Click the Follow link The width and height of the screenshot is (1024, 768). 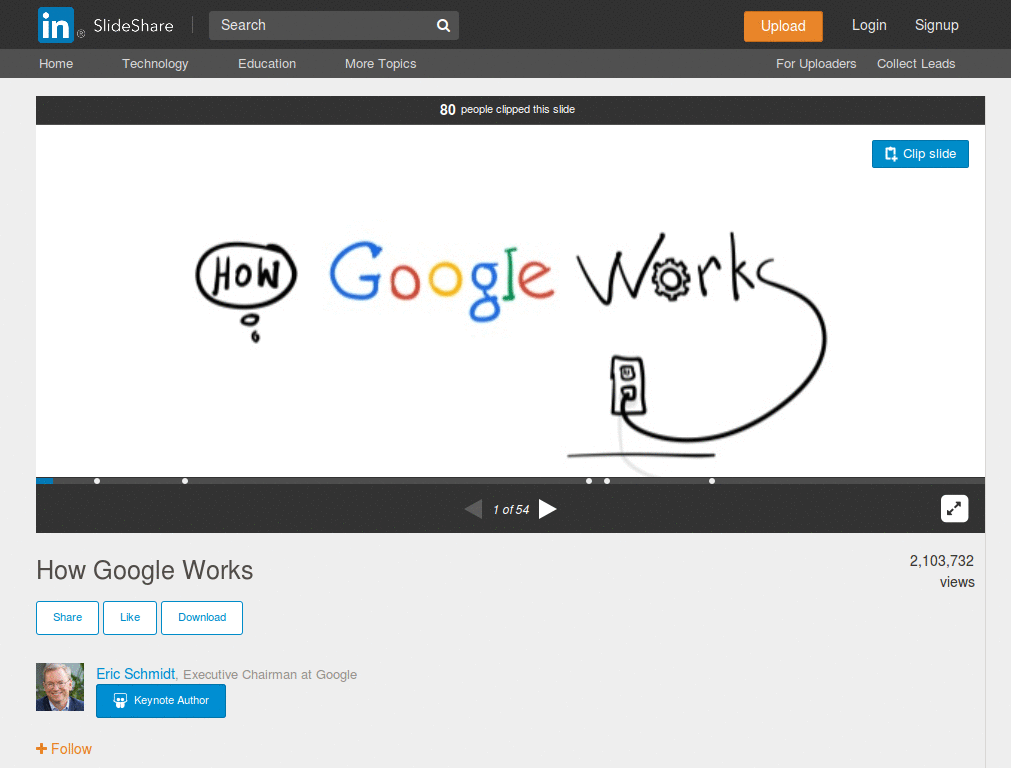pyautogui.click(x=64, y=749)
